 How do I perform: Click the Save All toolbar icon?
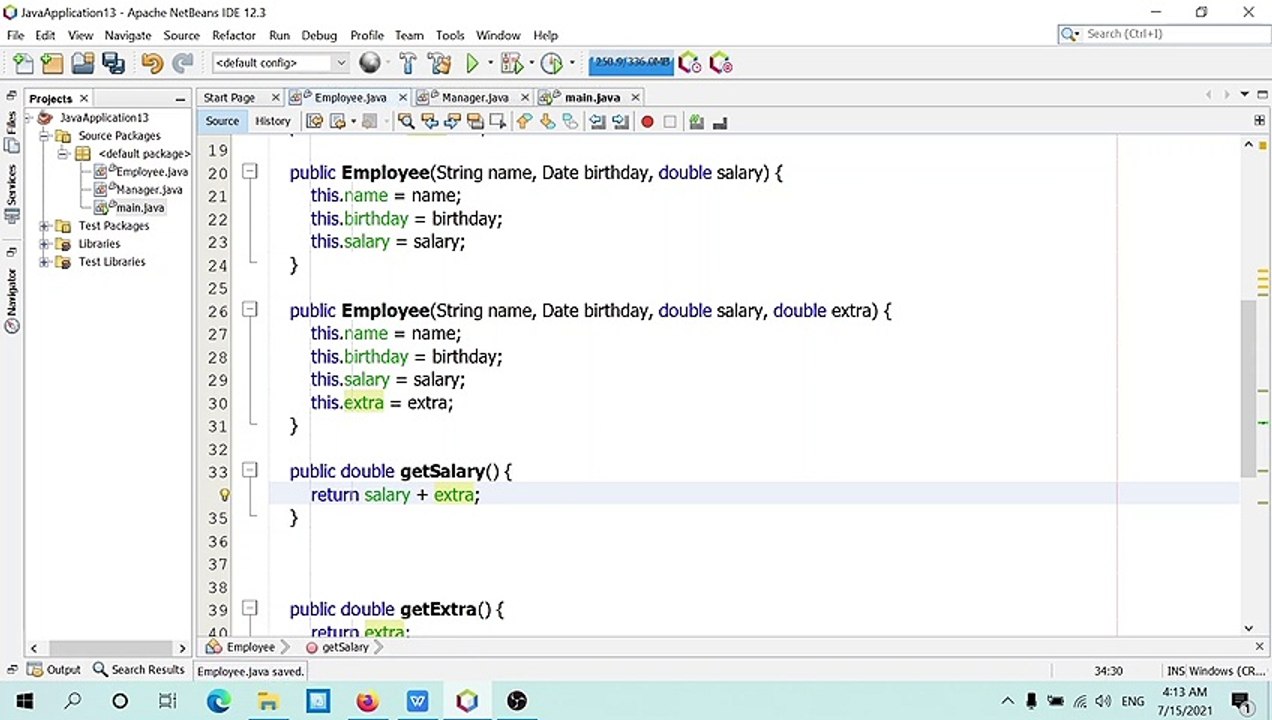(113, 63)
